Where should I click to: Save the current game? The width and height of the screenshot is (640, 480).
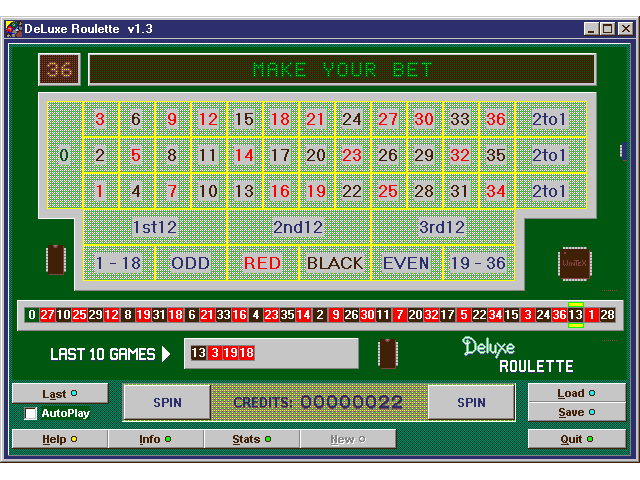pyautogui.click(x=576, y=412)
